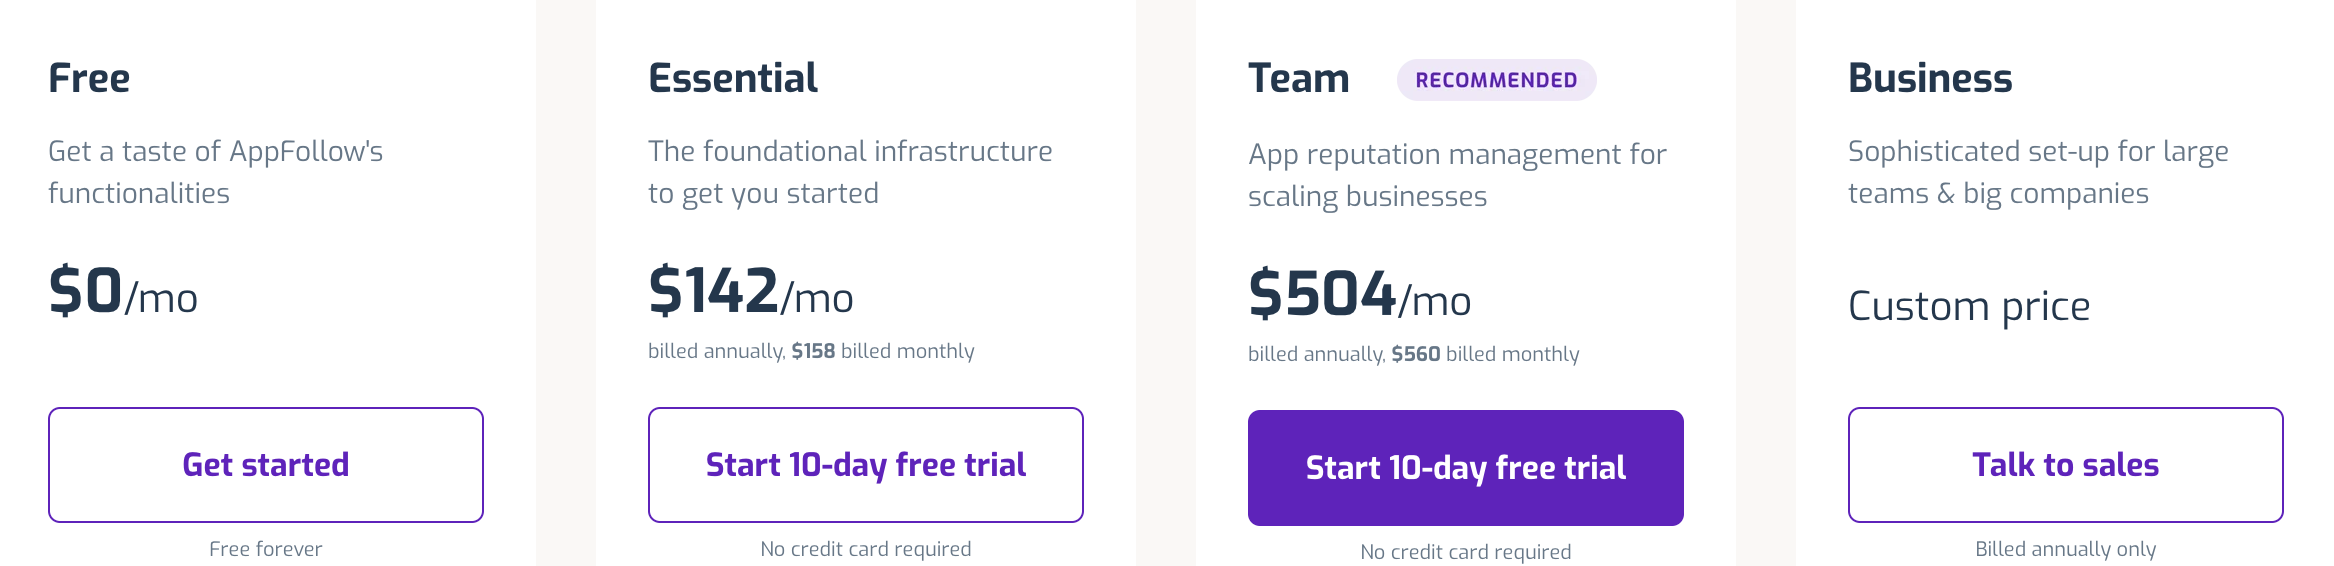2334x566 pixels.
Task: Click the Team plan heading
Action: coord(1299,78)
